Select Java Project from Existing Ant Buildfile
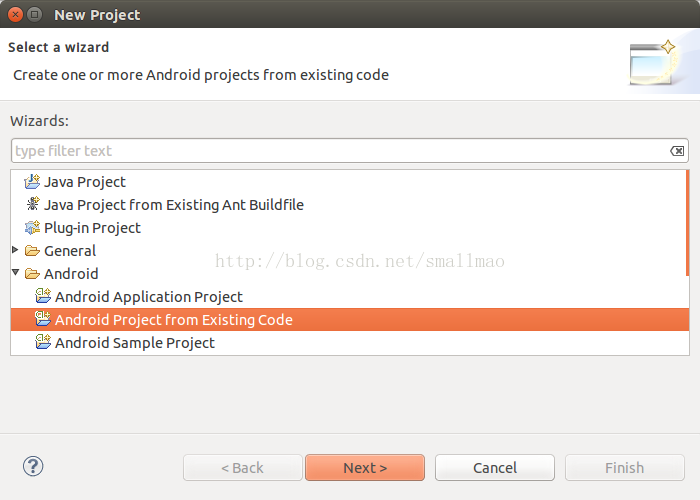Image resolution: width=700 pixels, height=500 pixels. pyautogui.click(x=174, y=205)
